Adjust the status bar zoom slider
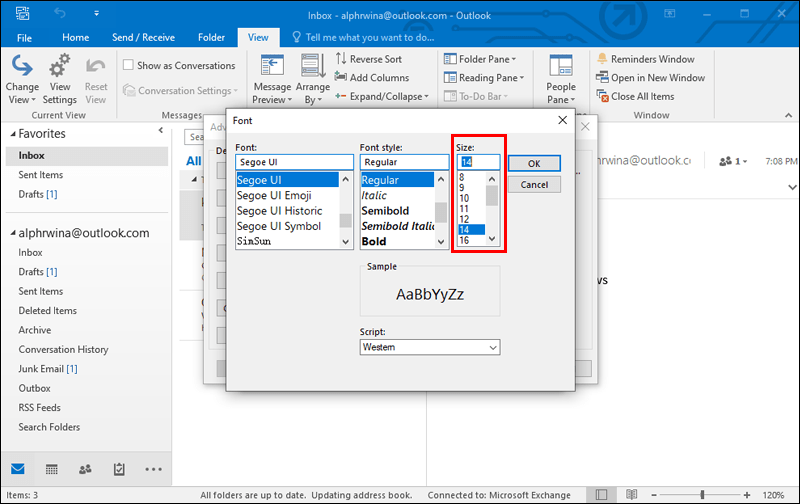This screenshot has height=504, width=800. coord(703,495)
